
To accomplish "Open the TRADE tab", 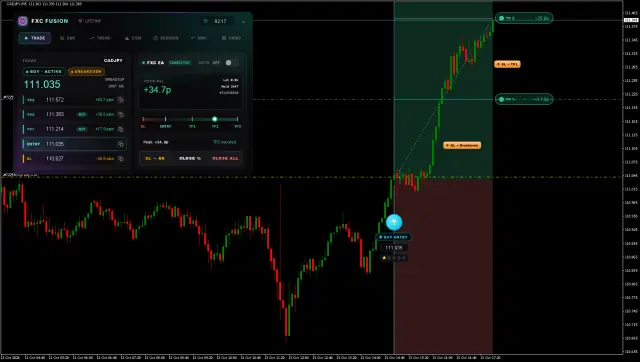I will (35, 38).
